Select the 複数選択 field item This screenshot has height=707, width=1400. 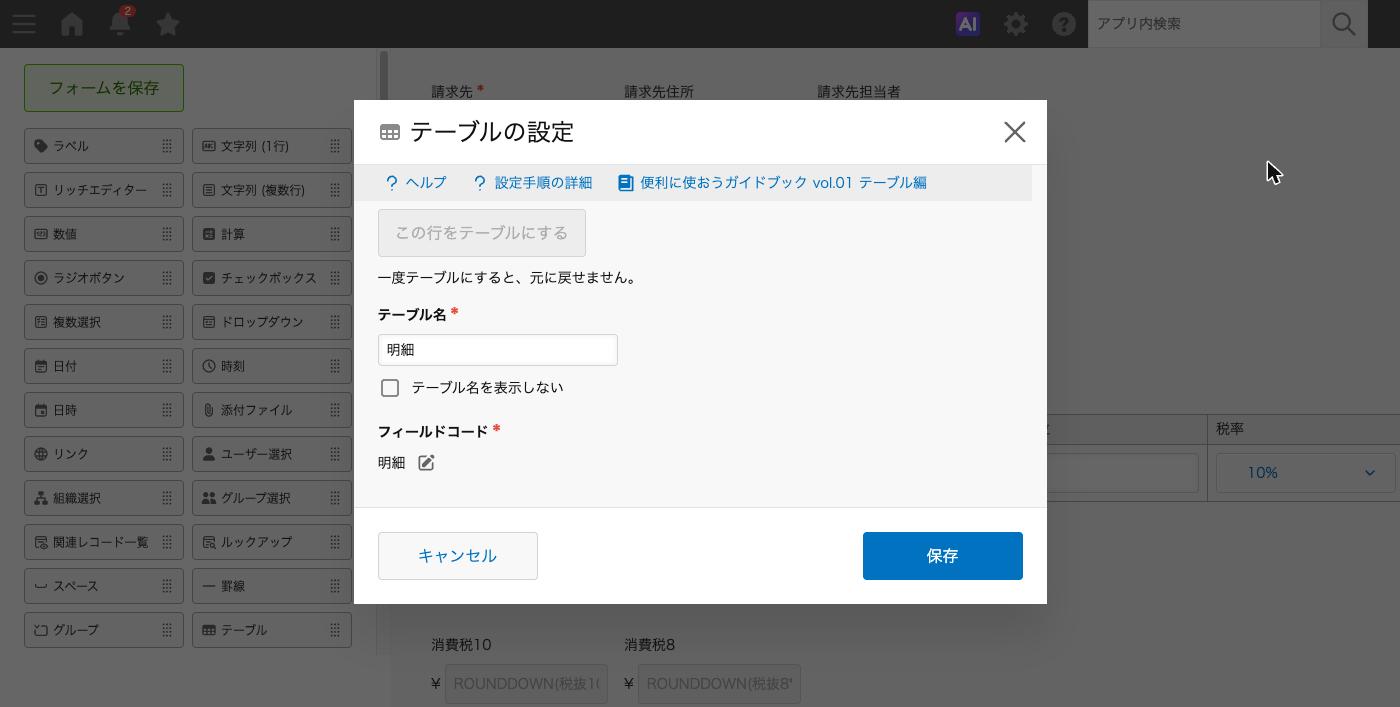(x=104, y=322)
